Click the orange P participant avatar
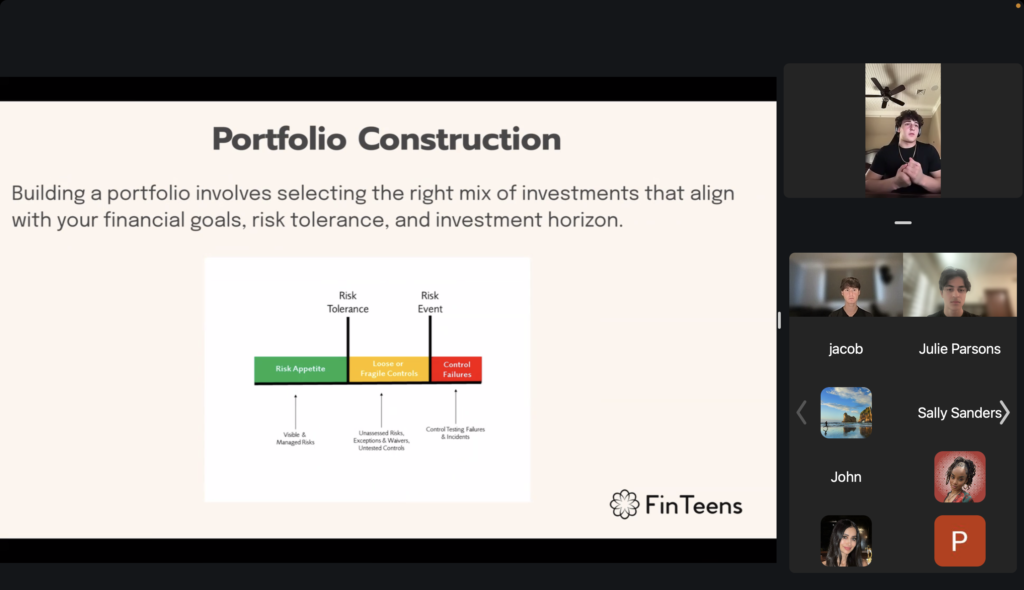 click(x=959, y=540)
